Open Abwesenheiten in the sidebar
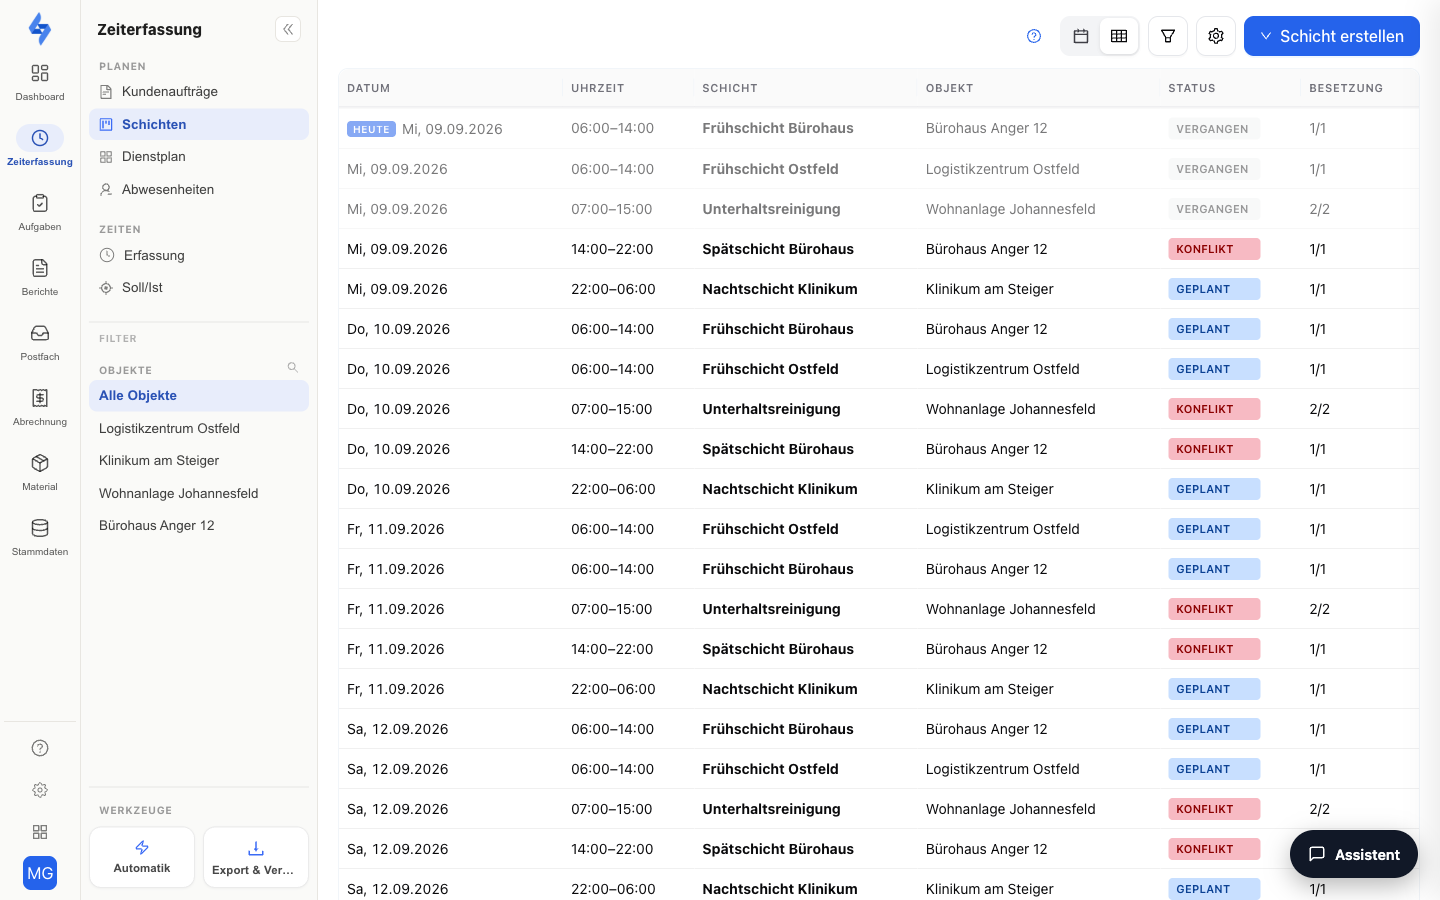Screen dimensions: 1440x900 [x=199, y=189]
